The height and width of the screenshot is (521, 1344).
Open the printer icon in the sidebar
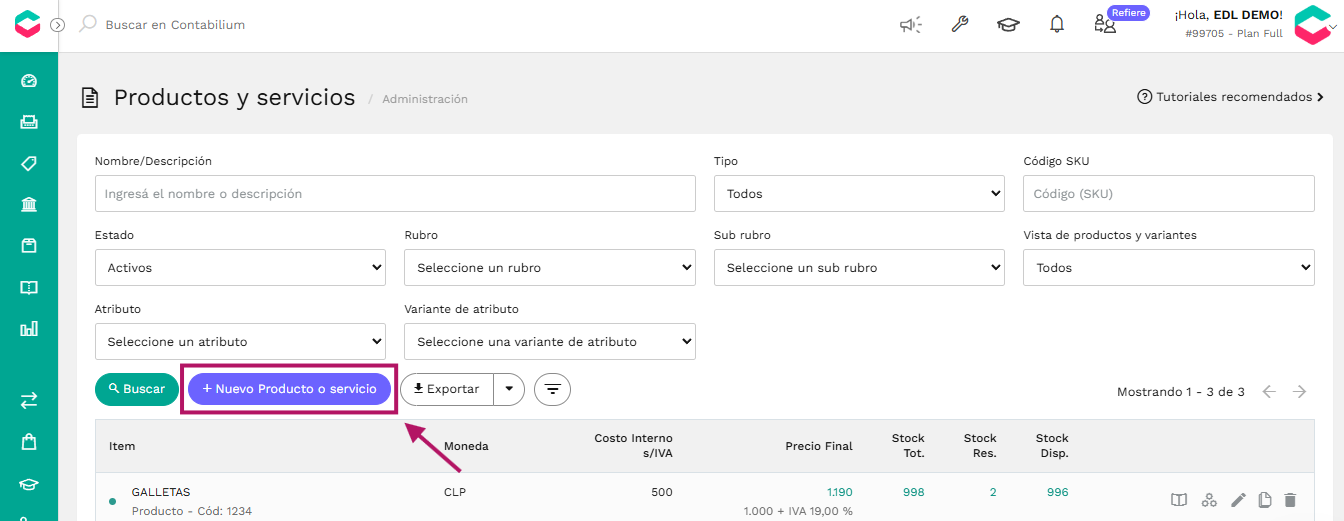click(29, 122)
